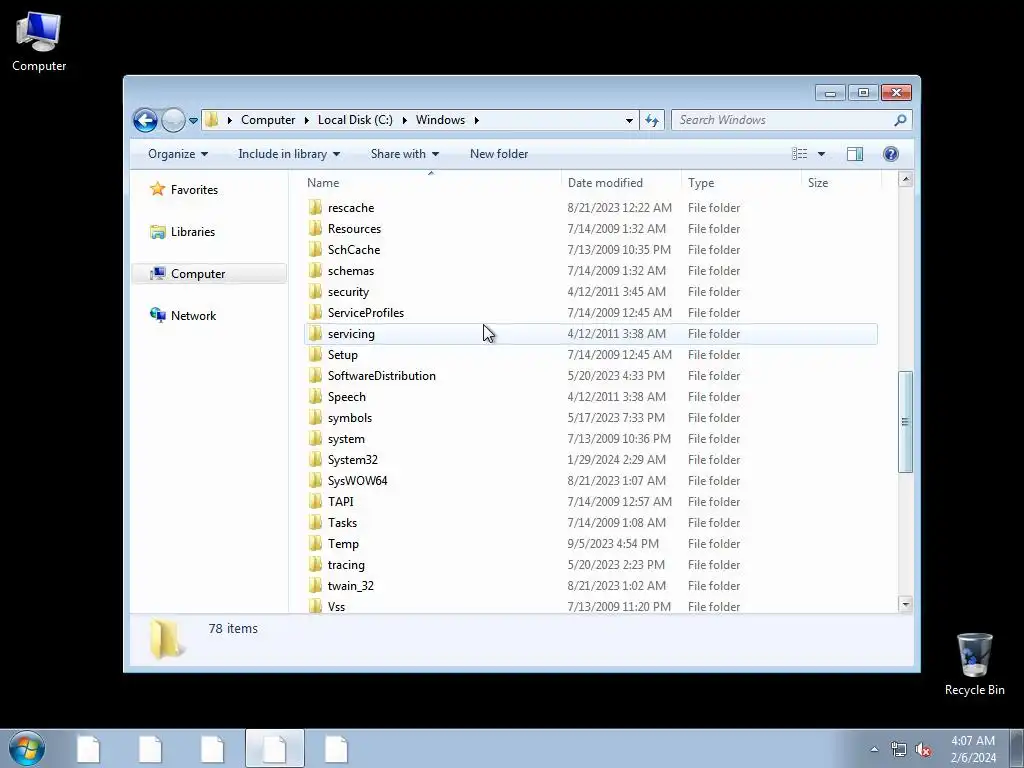Show hidden system tray icons arrow
Image resolution: width=1024 pixels, height=768 pixels.
pyautogui.click(x=874, y=750)
